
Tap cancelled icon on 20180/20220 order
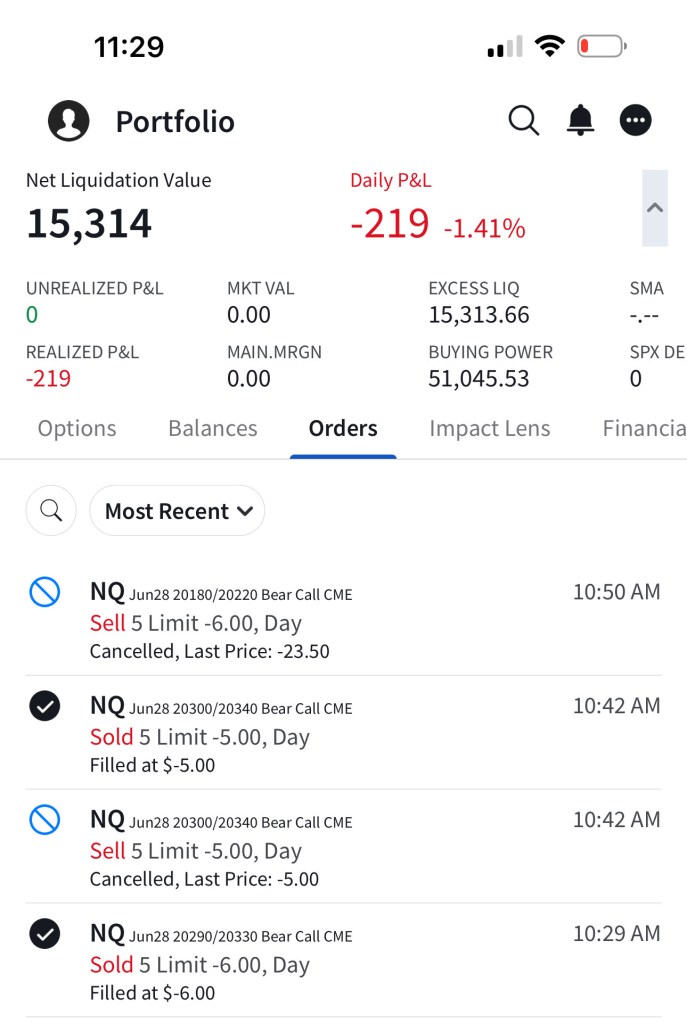45,593
